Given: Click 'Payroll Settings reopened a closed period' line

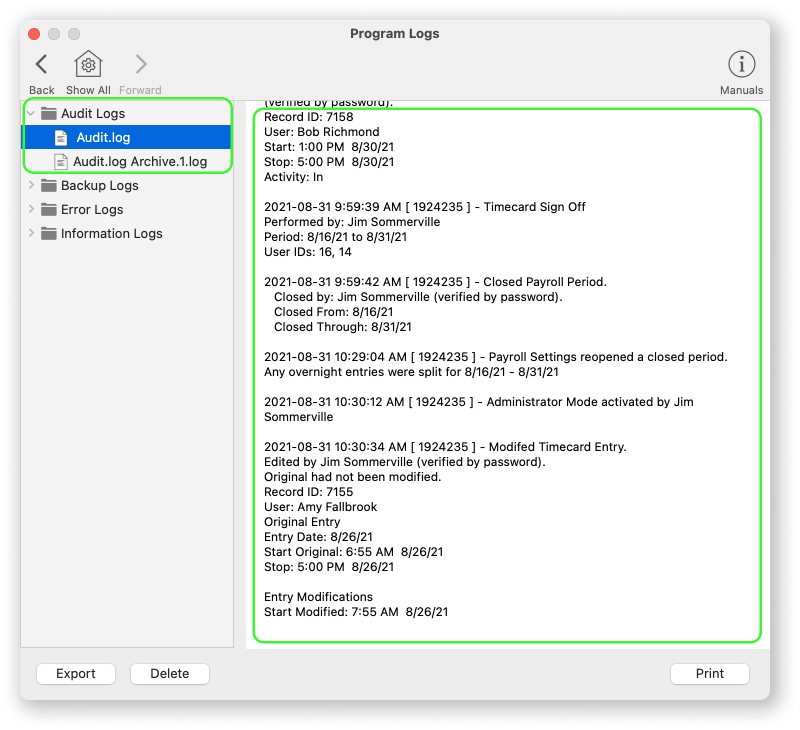Looking at the screenshot, I should tap(496, 357).
